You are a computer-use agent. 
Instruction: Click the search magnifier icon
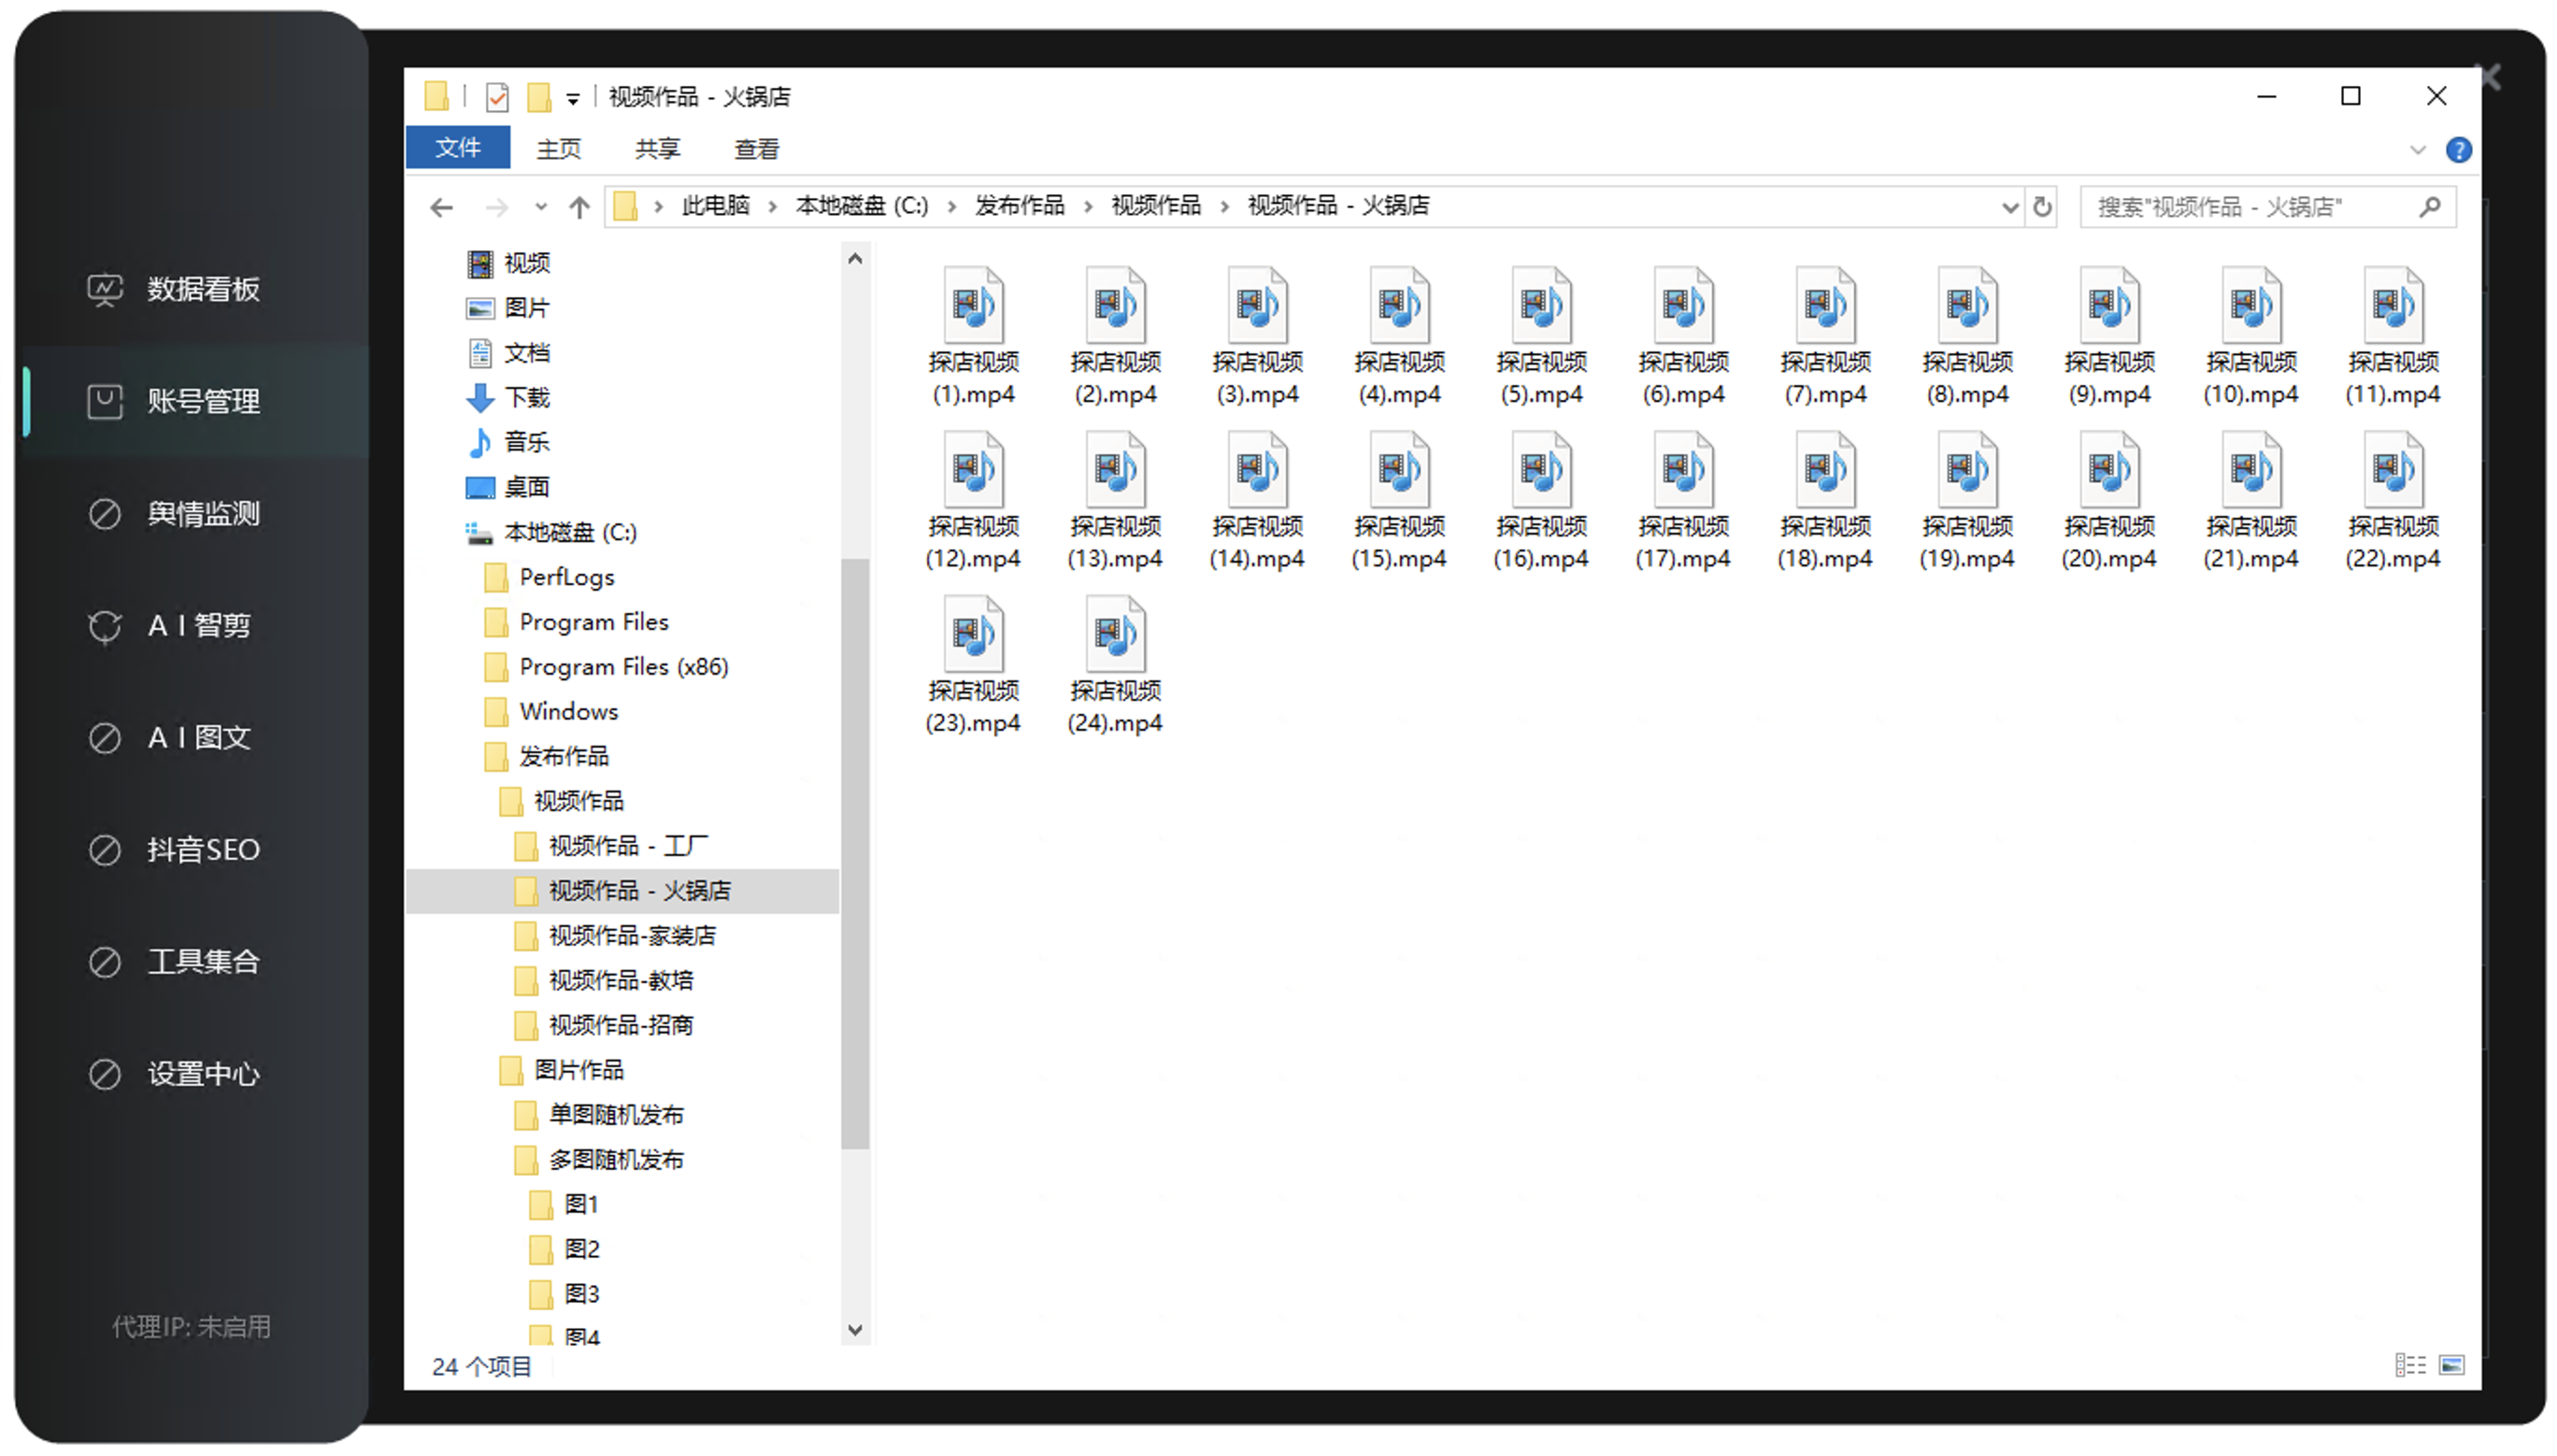coord(2429,207)
